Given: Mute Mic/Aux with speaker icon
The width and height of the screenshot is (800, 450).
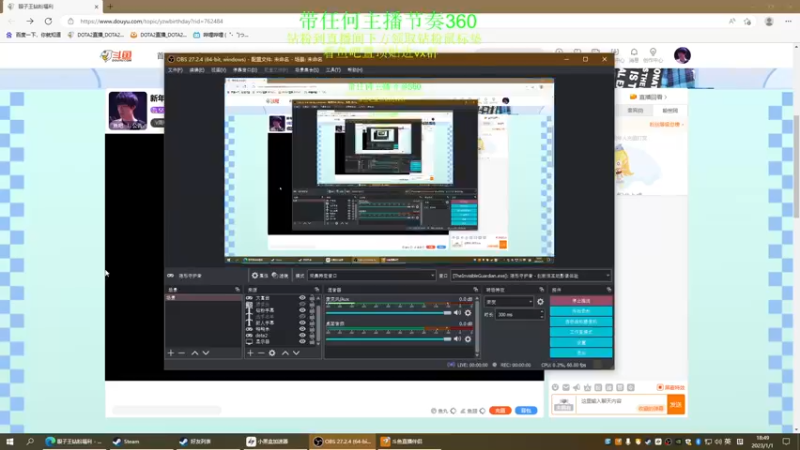Looking at the screenshot, I should coord(458,313).
